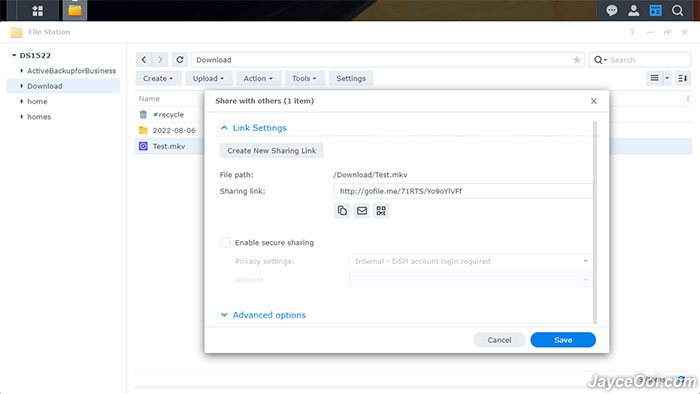
Task: Close the Share with others dialog
Action: pos(594,101)
